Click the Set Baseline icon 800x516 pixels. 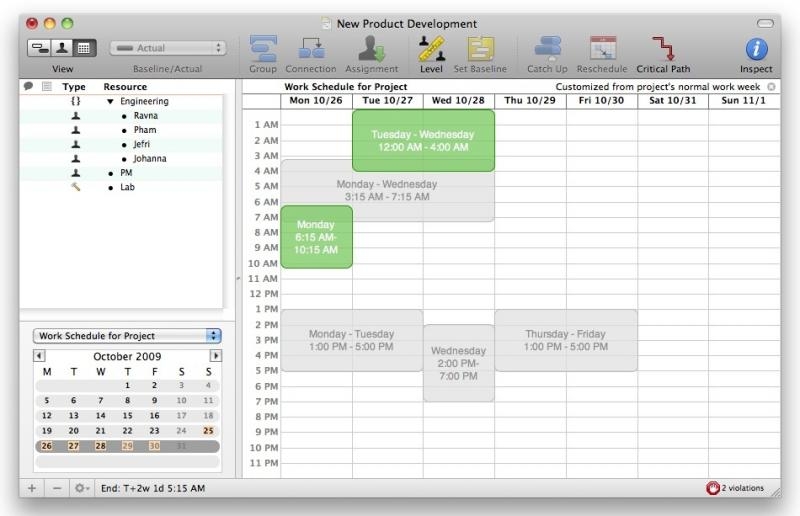(480, 50)
